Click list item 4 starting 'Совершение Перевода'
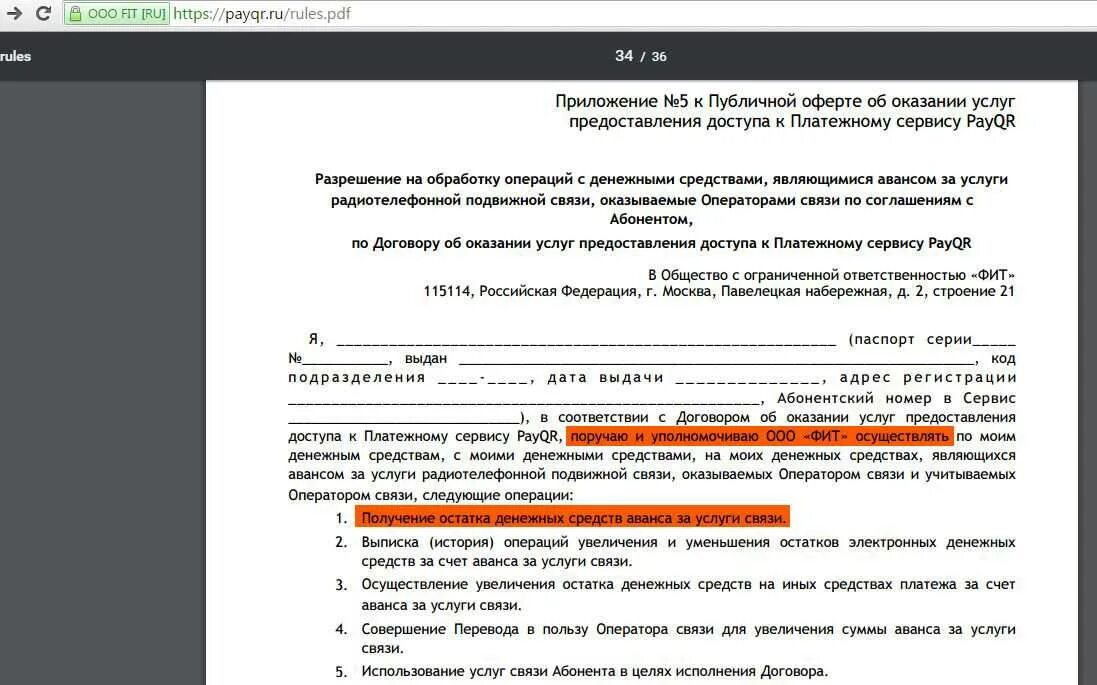The height and width of the screenshot is (685, 1097). click(x=688, y=638)
